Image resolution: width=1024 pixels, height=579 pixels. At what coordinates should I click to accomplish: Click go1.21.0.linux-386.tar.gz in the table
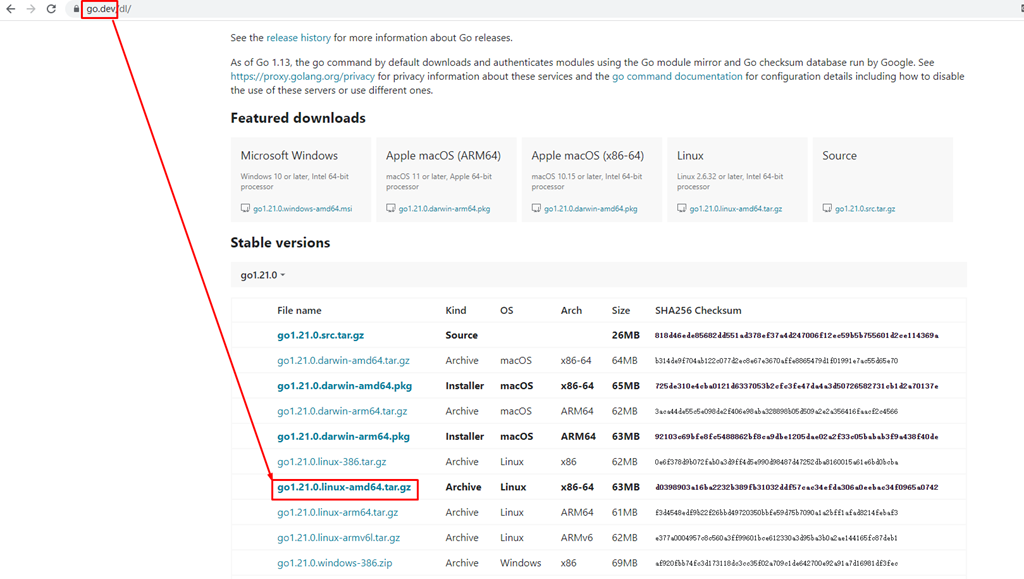pos(331,462)
